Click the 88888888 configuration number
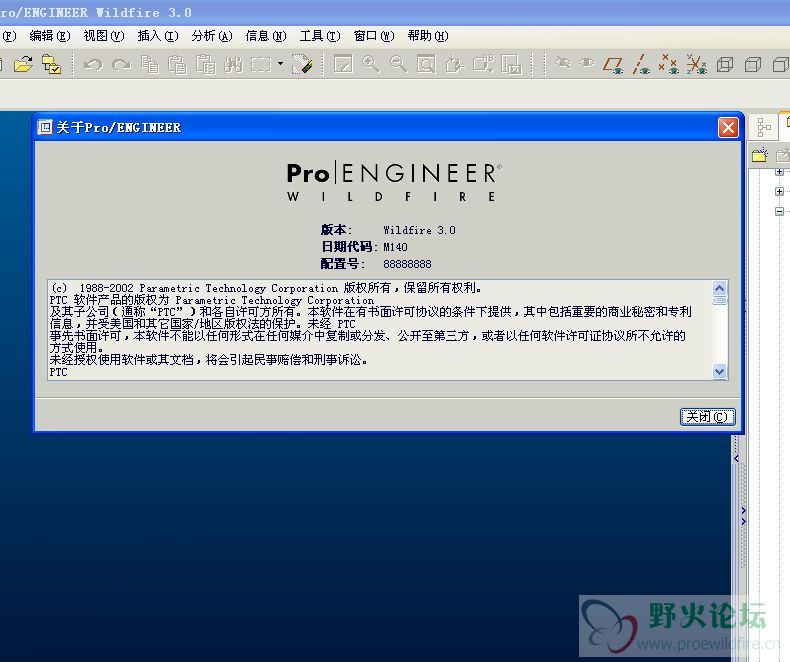Screen dimensions: 790x662 (x=407, y=264)
